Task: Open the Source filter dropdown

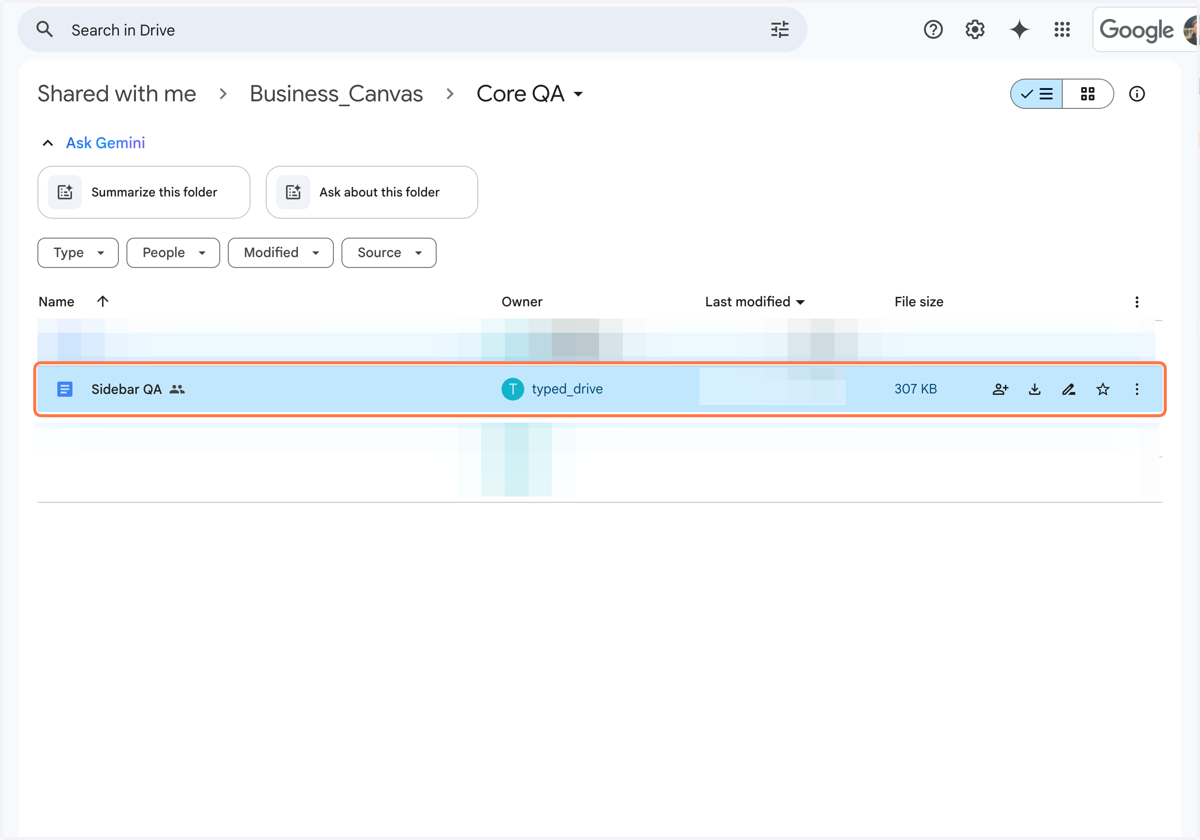Action: 389,253
